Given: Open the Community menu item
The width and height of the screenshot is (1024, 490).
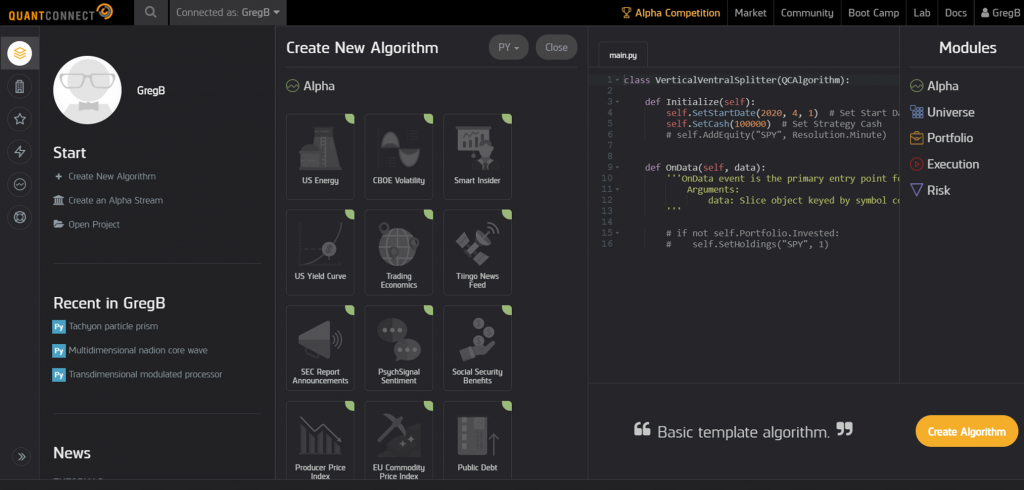Looking at the screenshot, I should (807, 12).
